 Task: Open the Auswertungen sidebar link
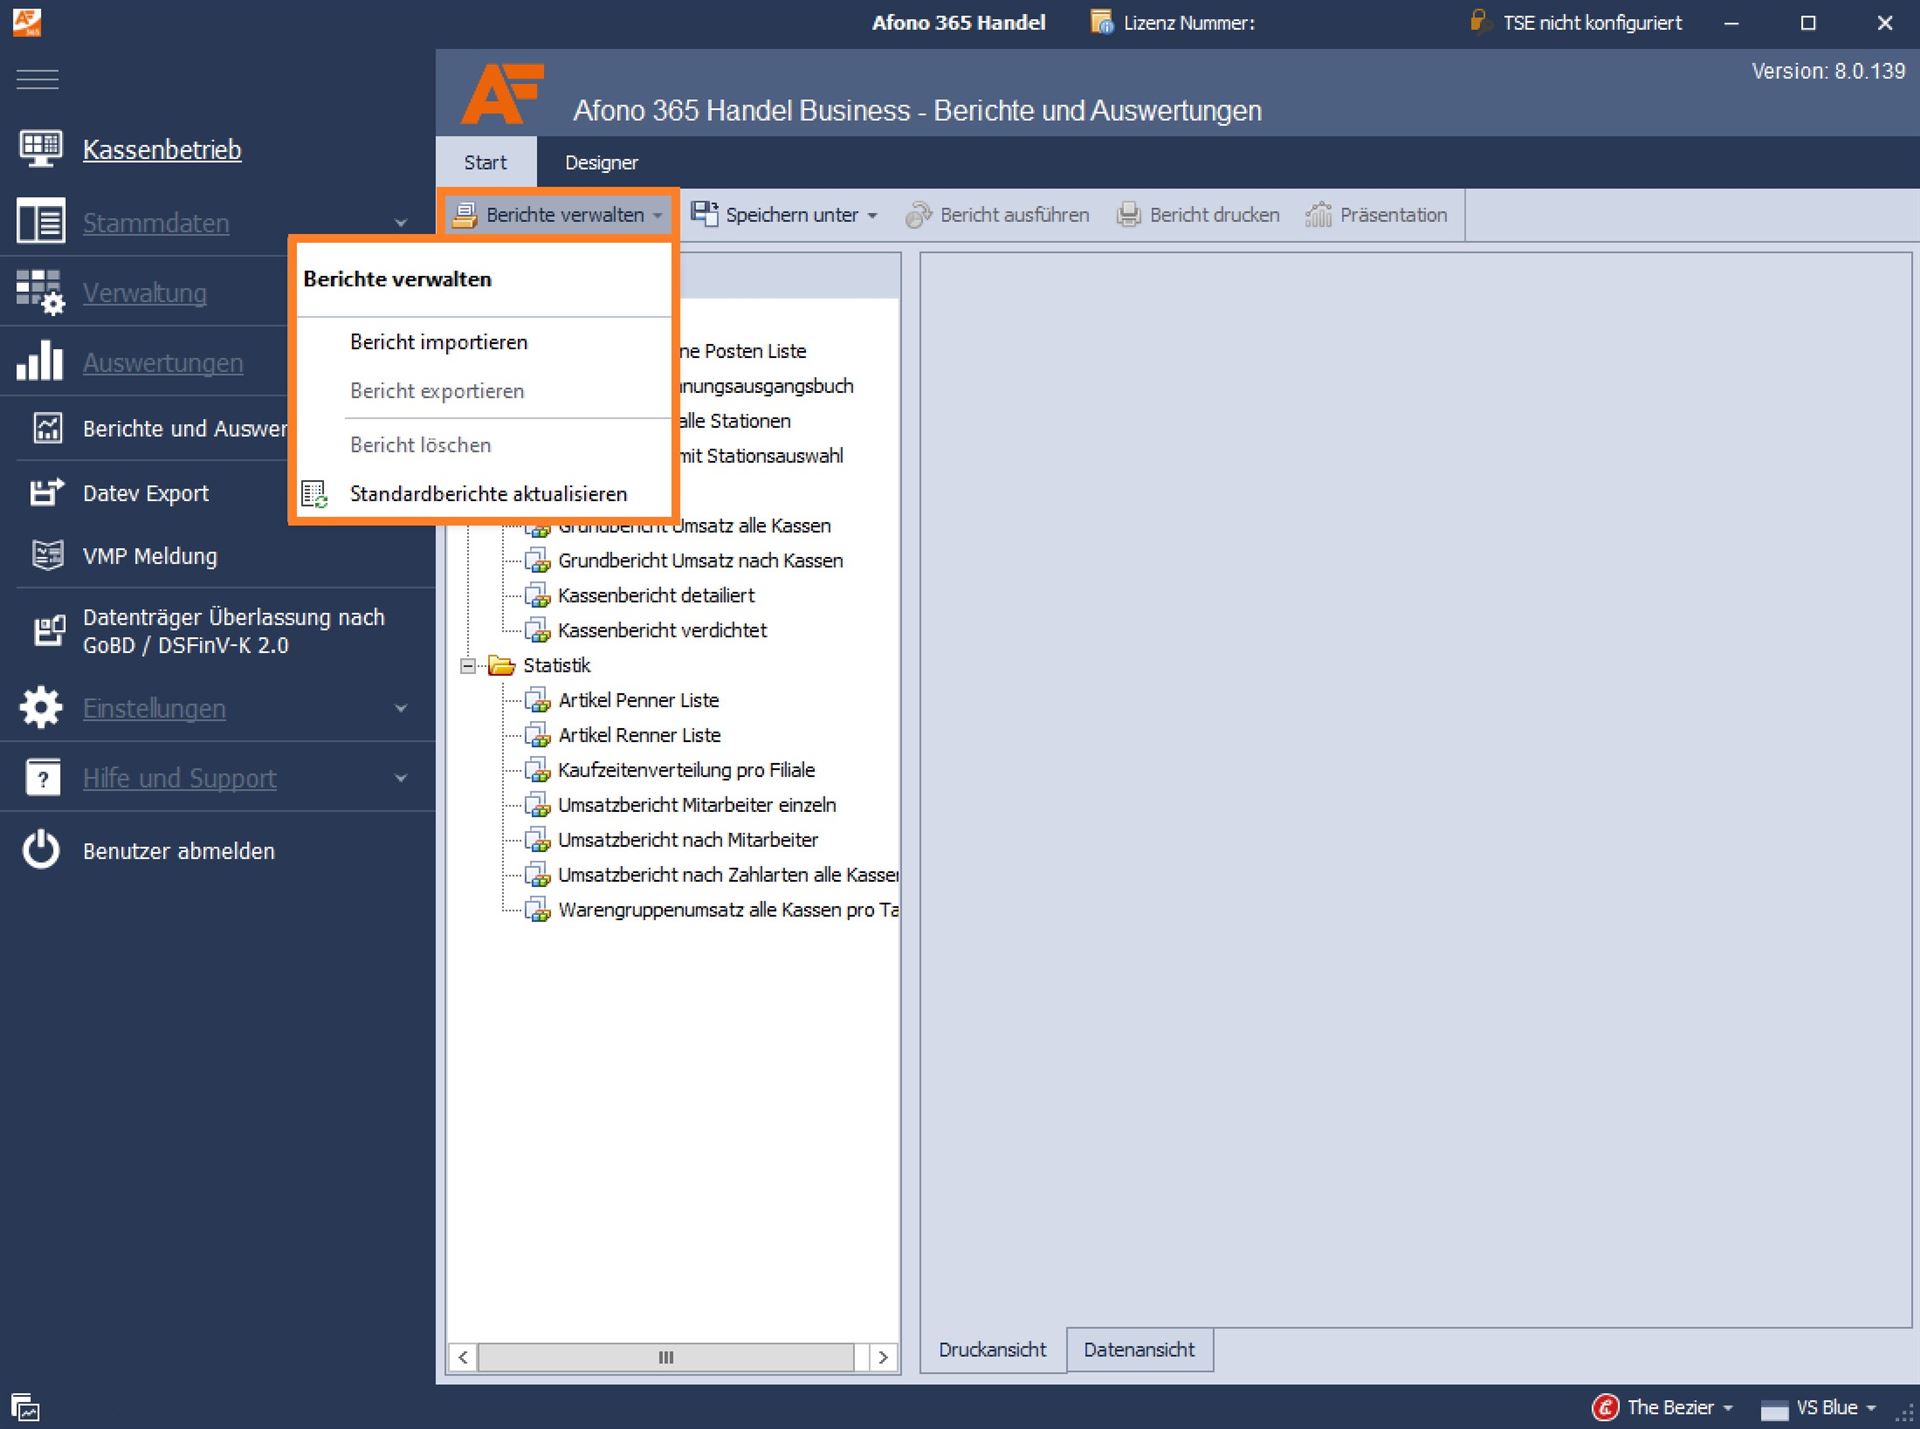163,362
